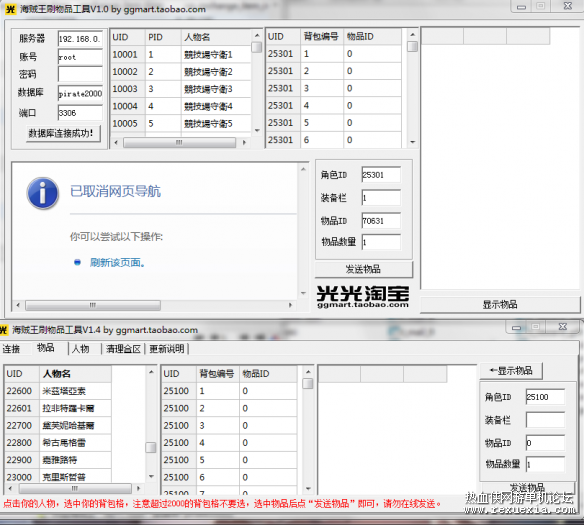
Task: Click the 显示物品 button in top window
Action: click(500, 305)
